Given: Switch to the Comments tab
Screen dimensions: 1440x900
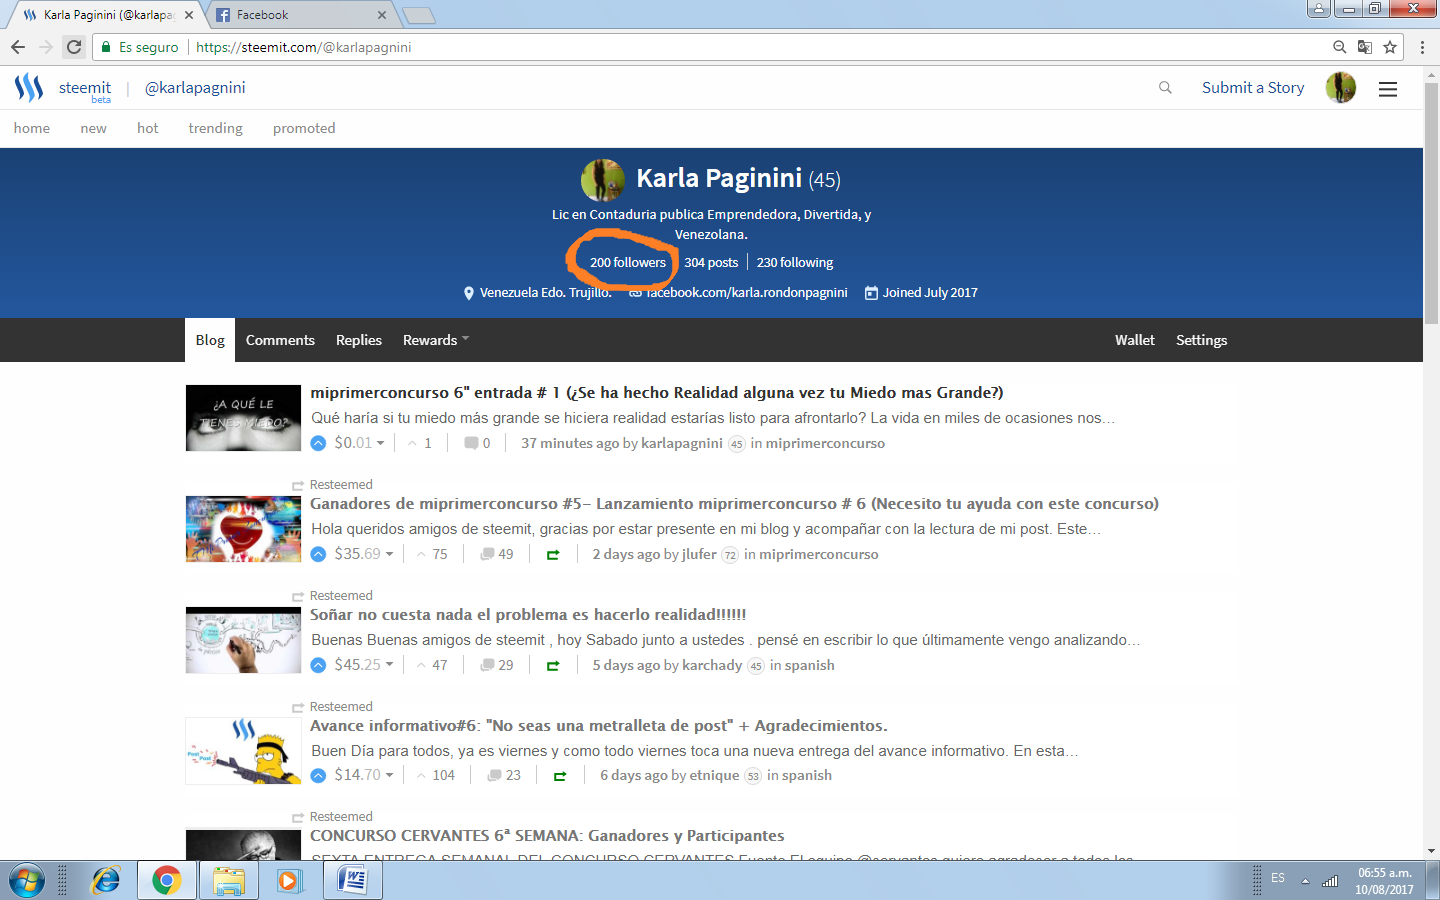Looking at the screenshot, I should coord(280,340).
